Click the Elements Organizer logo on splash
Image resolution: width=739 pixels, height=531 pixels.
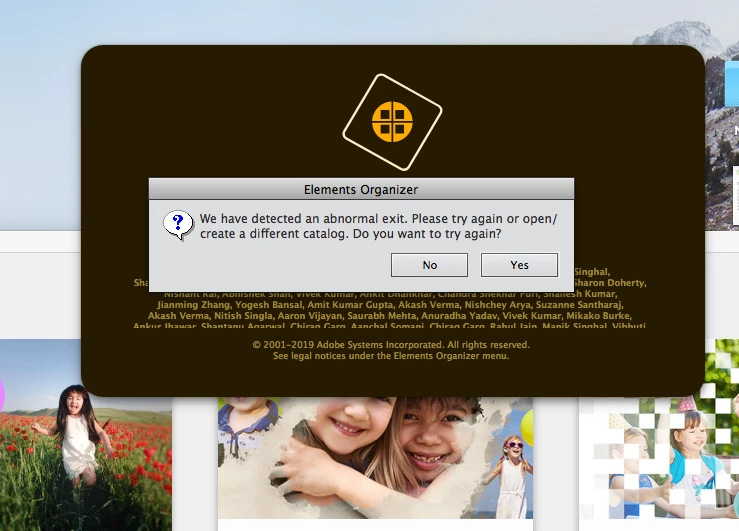pos(392,122)
